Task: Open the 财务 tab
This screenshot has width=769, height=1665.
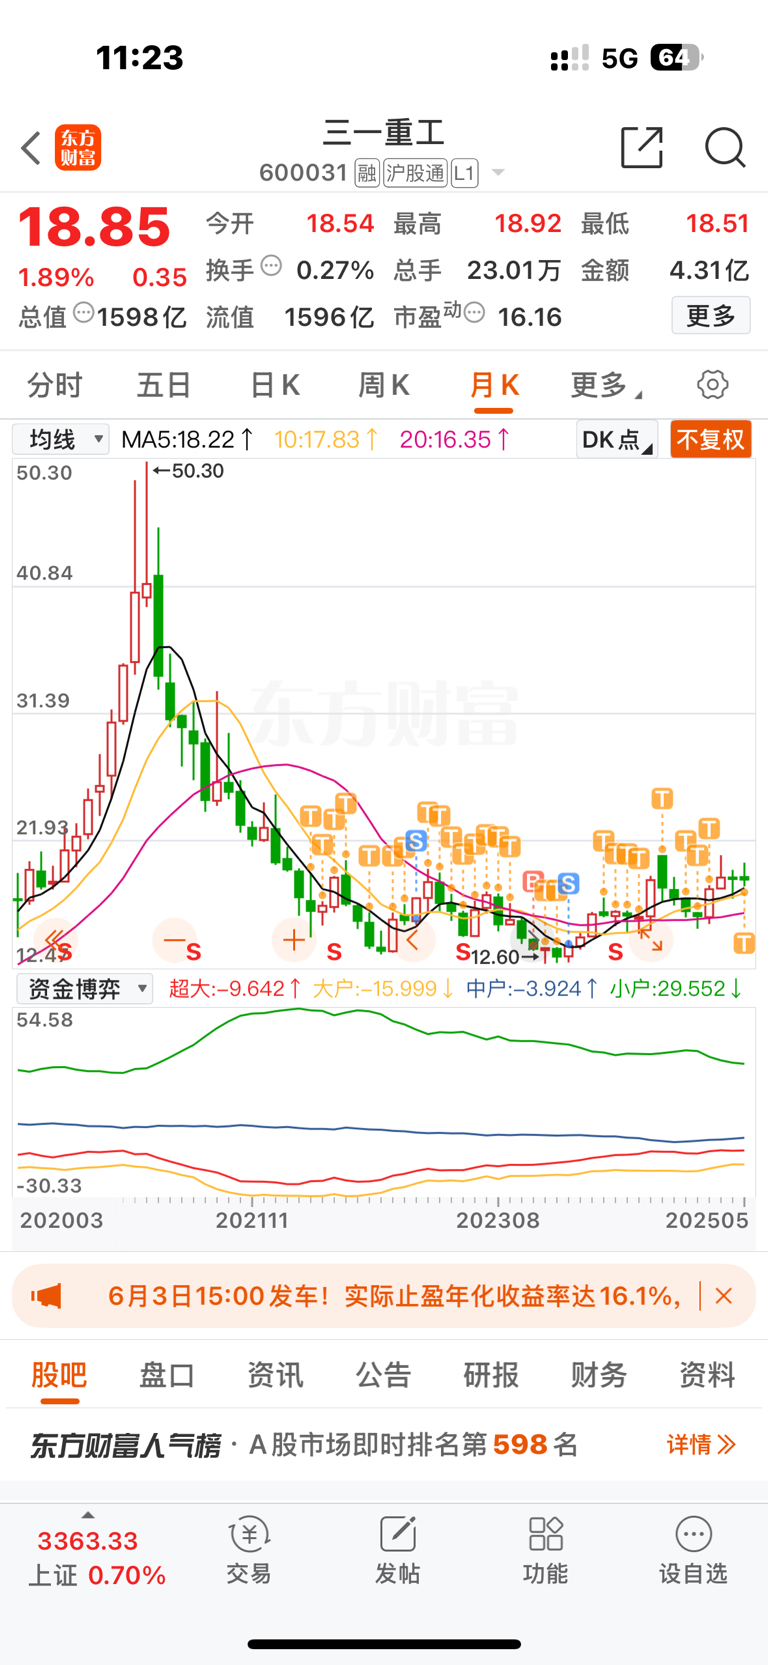Action: 599,1375
